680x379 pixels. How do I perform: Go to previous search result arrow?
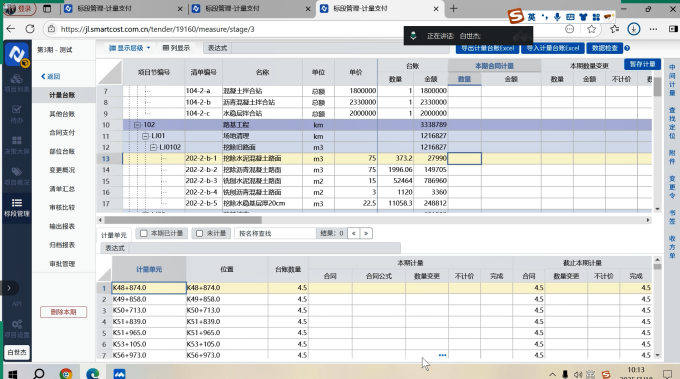pyautogui.click(x=353, y=233)
